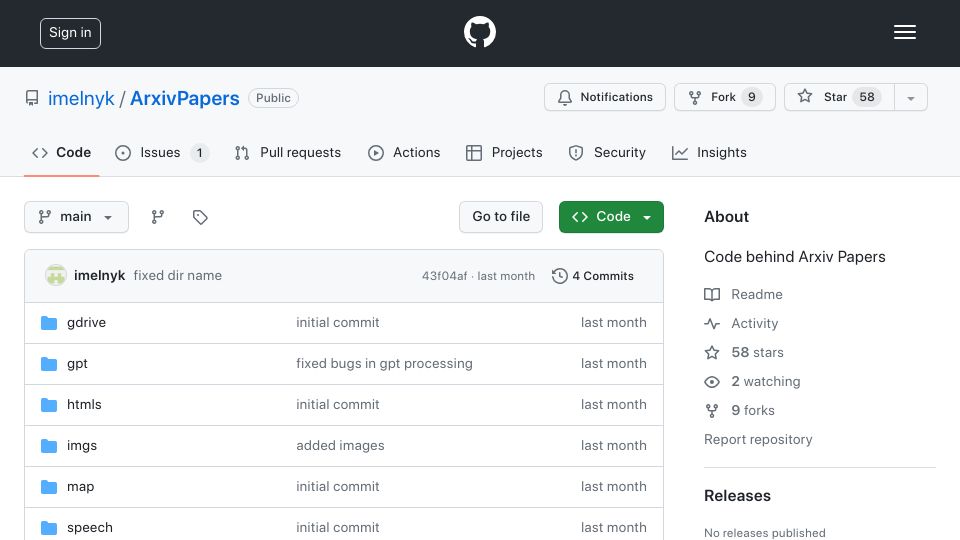Open the speech folder icon
The width and height of the screenshot is (960, 540).
coord(49,528)
